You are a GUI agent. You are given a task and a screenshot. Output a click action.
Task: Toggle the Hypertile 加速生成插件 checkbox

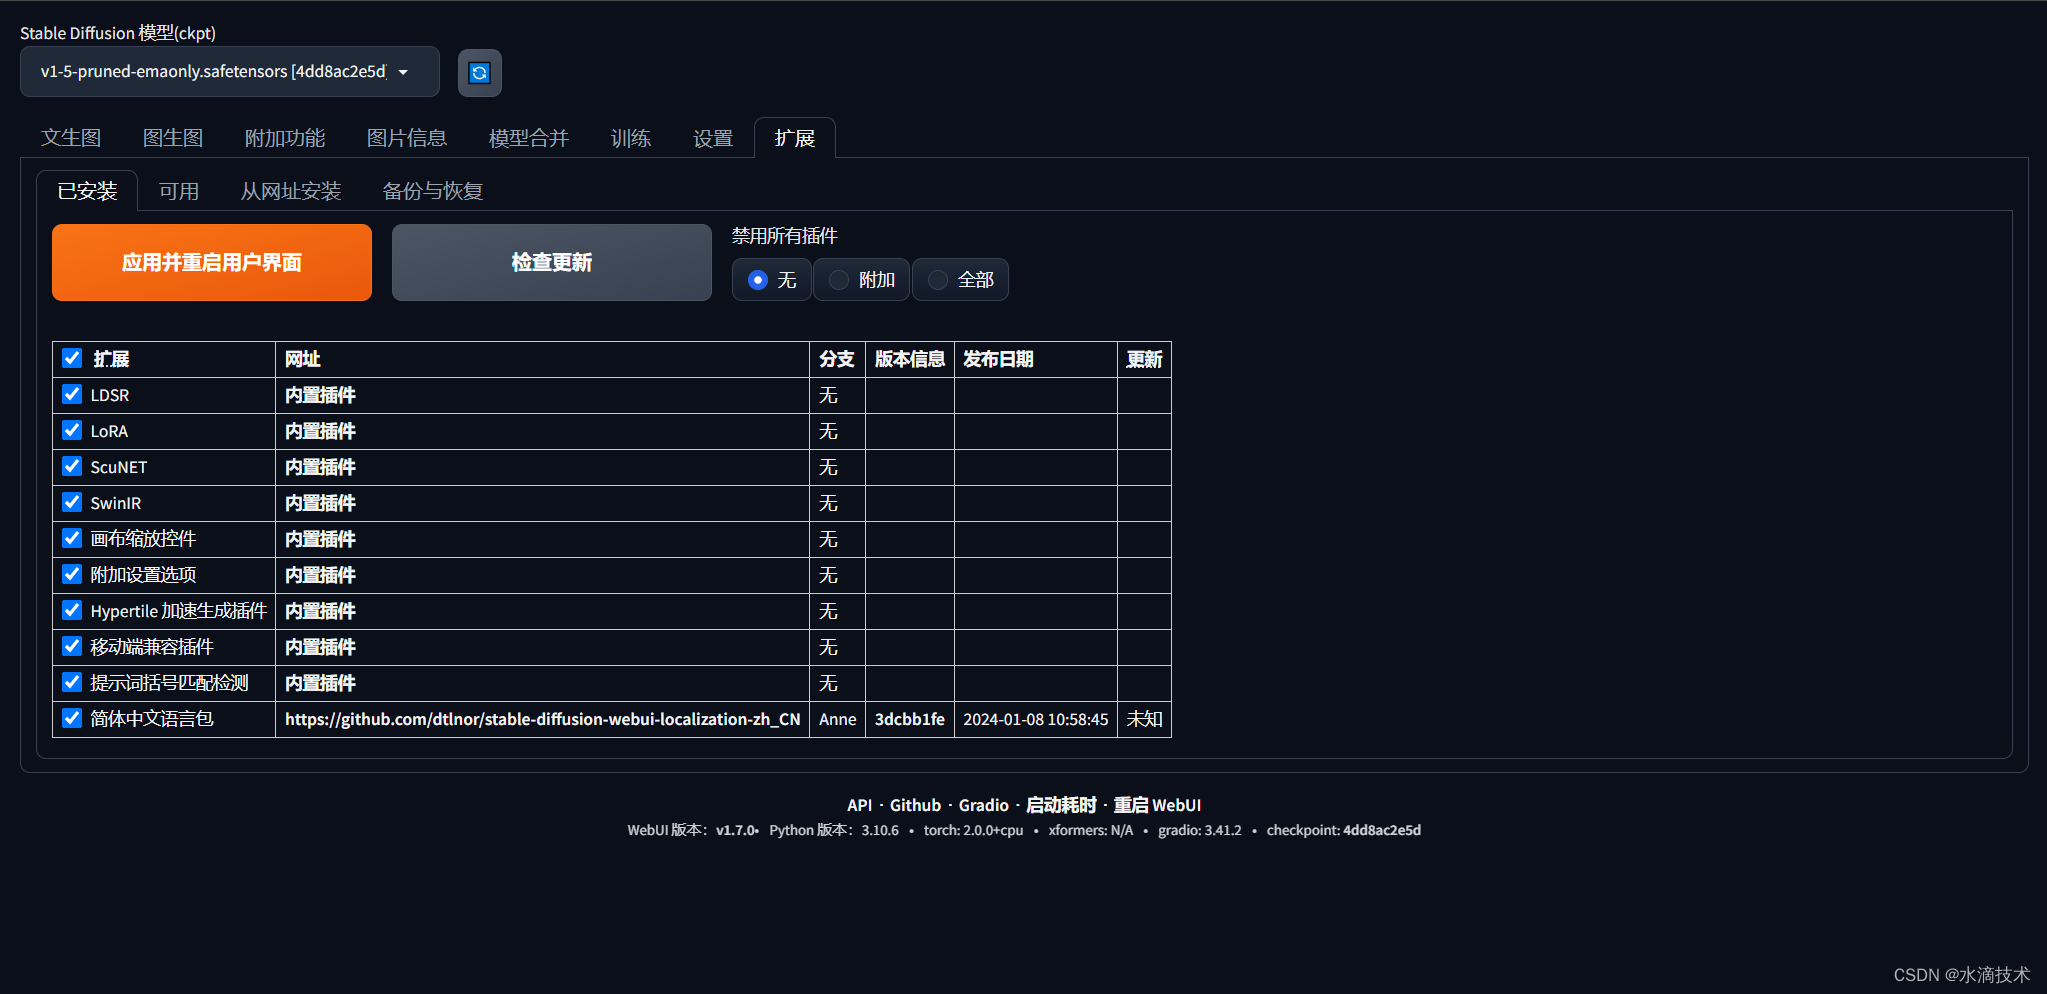[72, 610]
